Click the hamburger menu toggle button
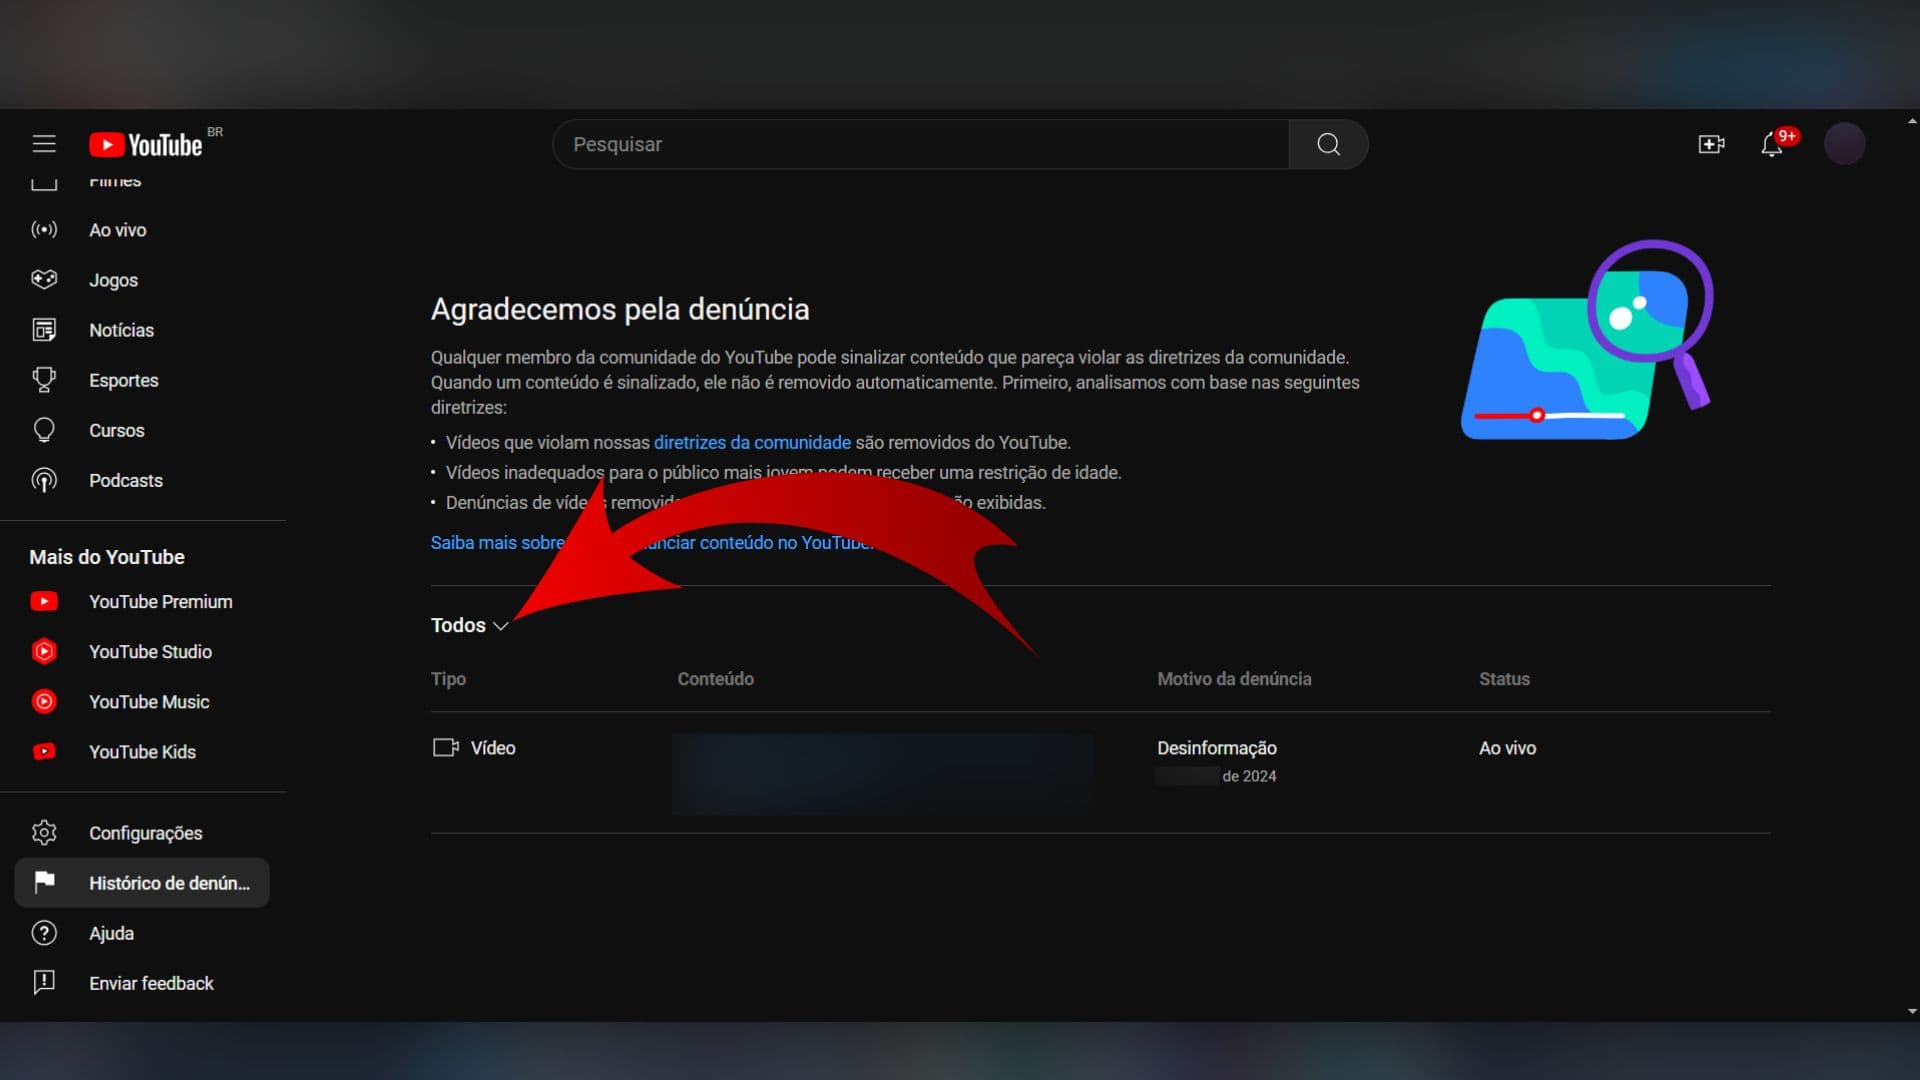 click(x=44, y=144)
